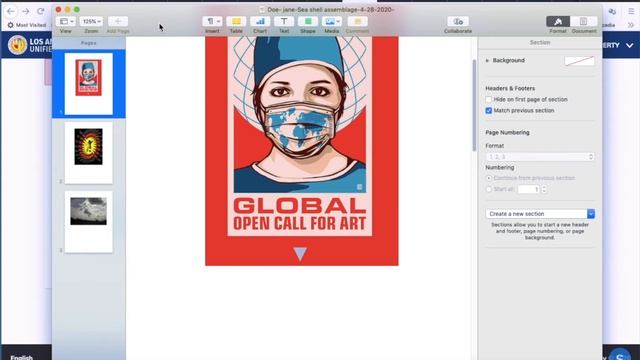Expand the chevron in the website header
Screen dimensions: 640x360
pyautogui.click(x=630, y=45)
